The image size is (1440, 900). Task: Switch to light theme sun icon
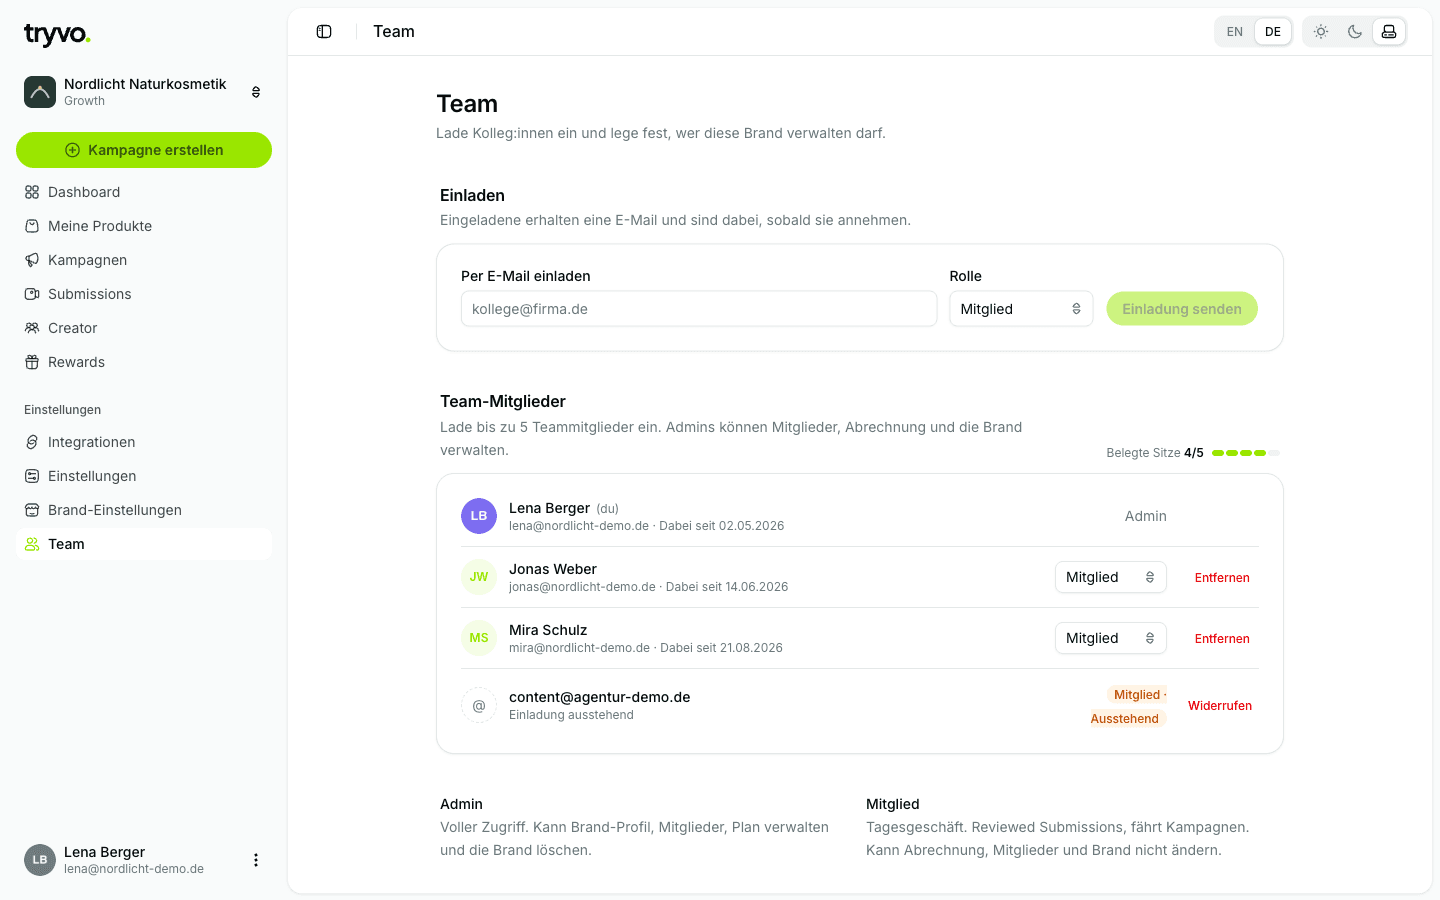1321,32
